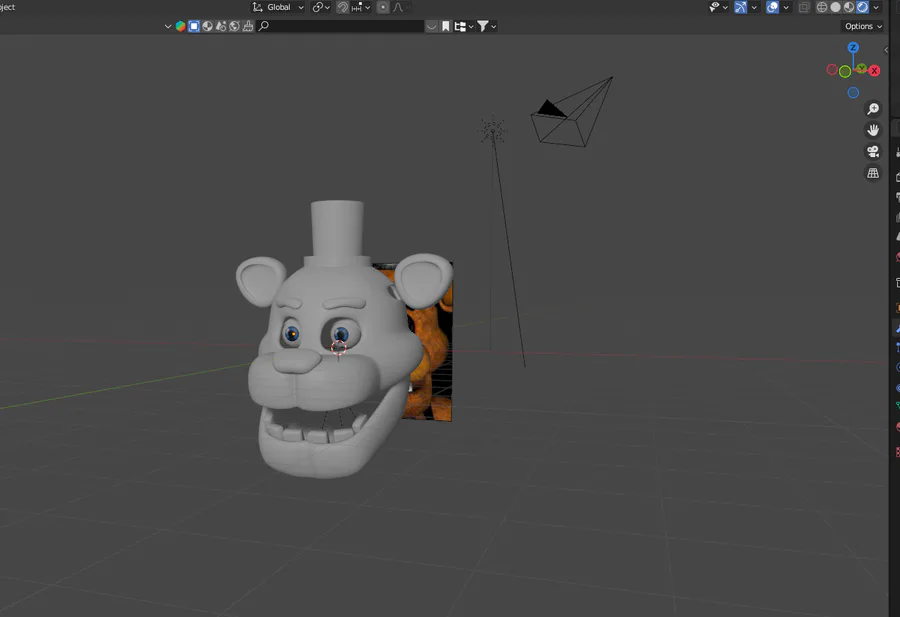Click the Worlds filter globe icon
Image resolution: width=900 pixels, height=617 pixels.
pyautogui.click(x=234, y=26)
